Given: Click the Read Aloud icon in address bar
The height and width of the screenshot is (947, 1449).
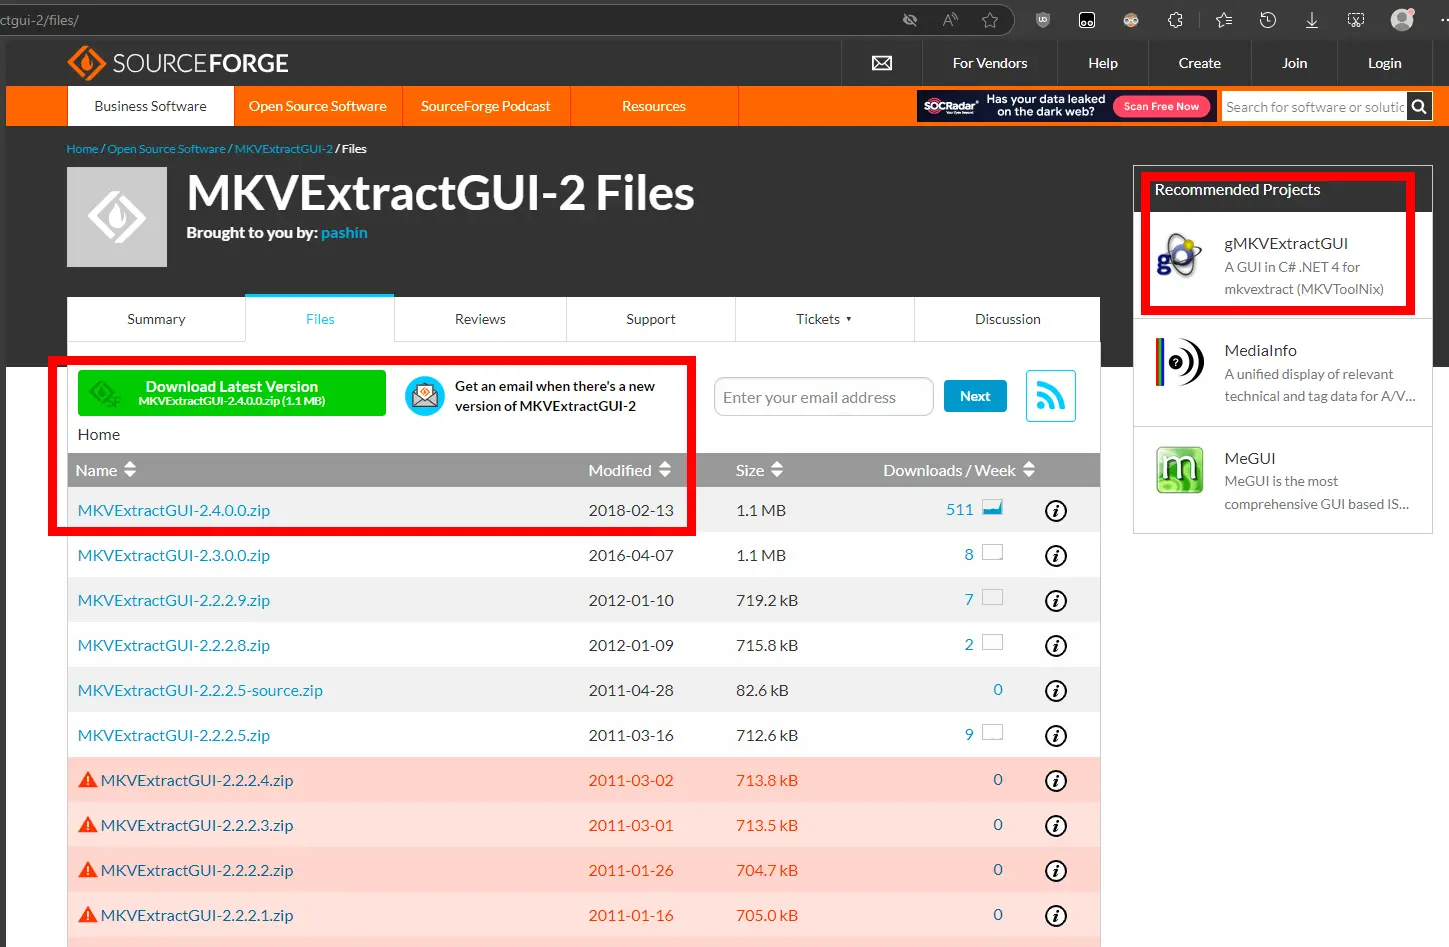Looking at the screenshot, I should tap(950, 20).
